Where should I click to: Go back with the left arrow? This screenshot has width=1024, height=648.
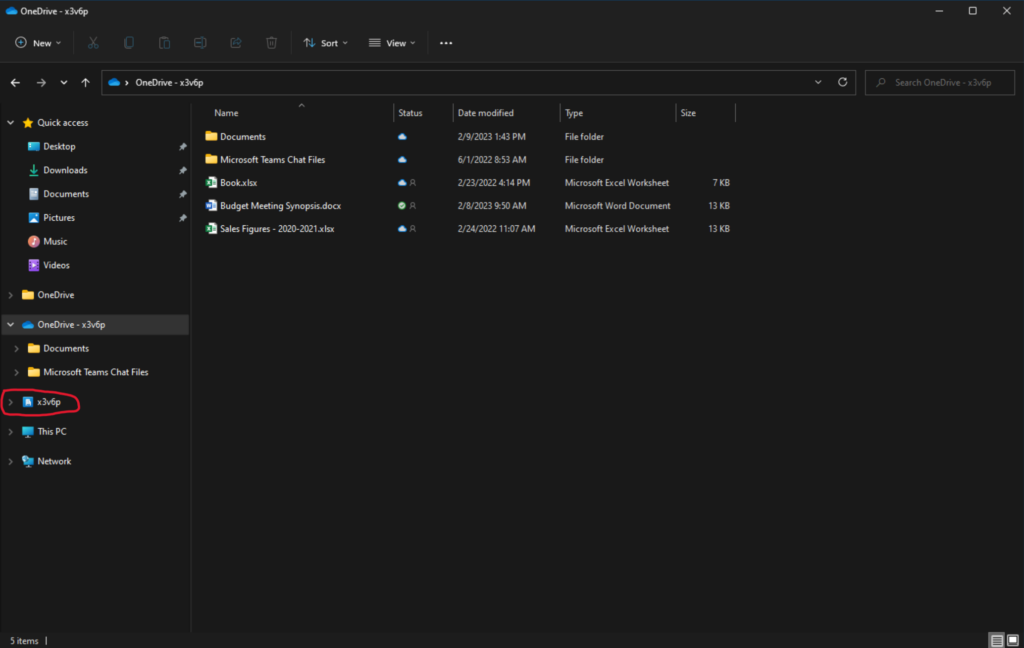[15, 82]
